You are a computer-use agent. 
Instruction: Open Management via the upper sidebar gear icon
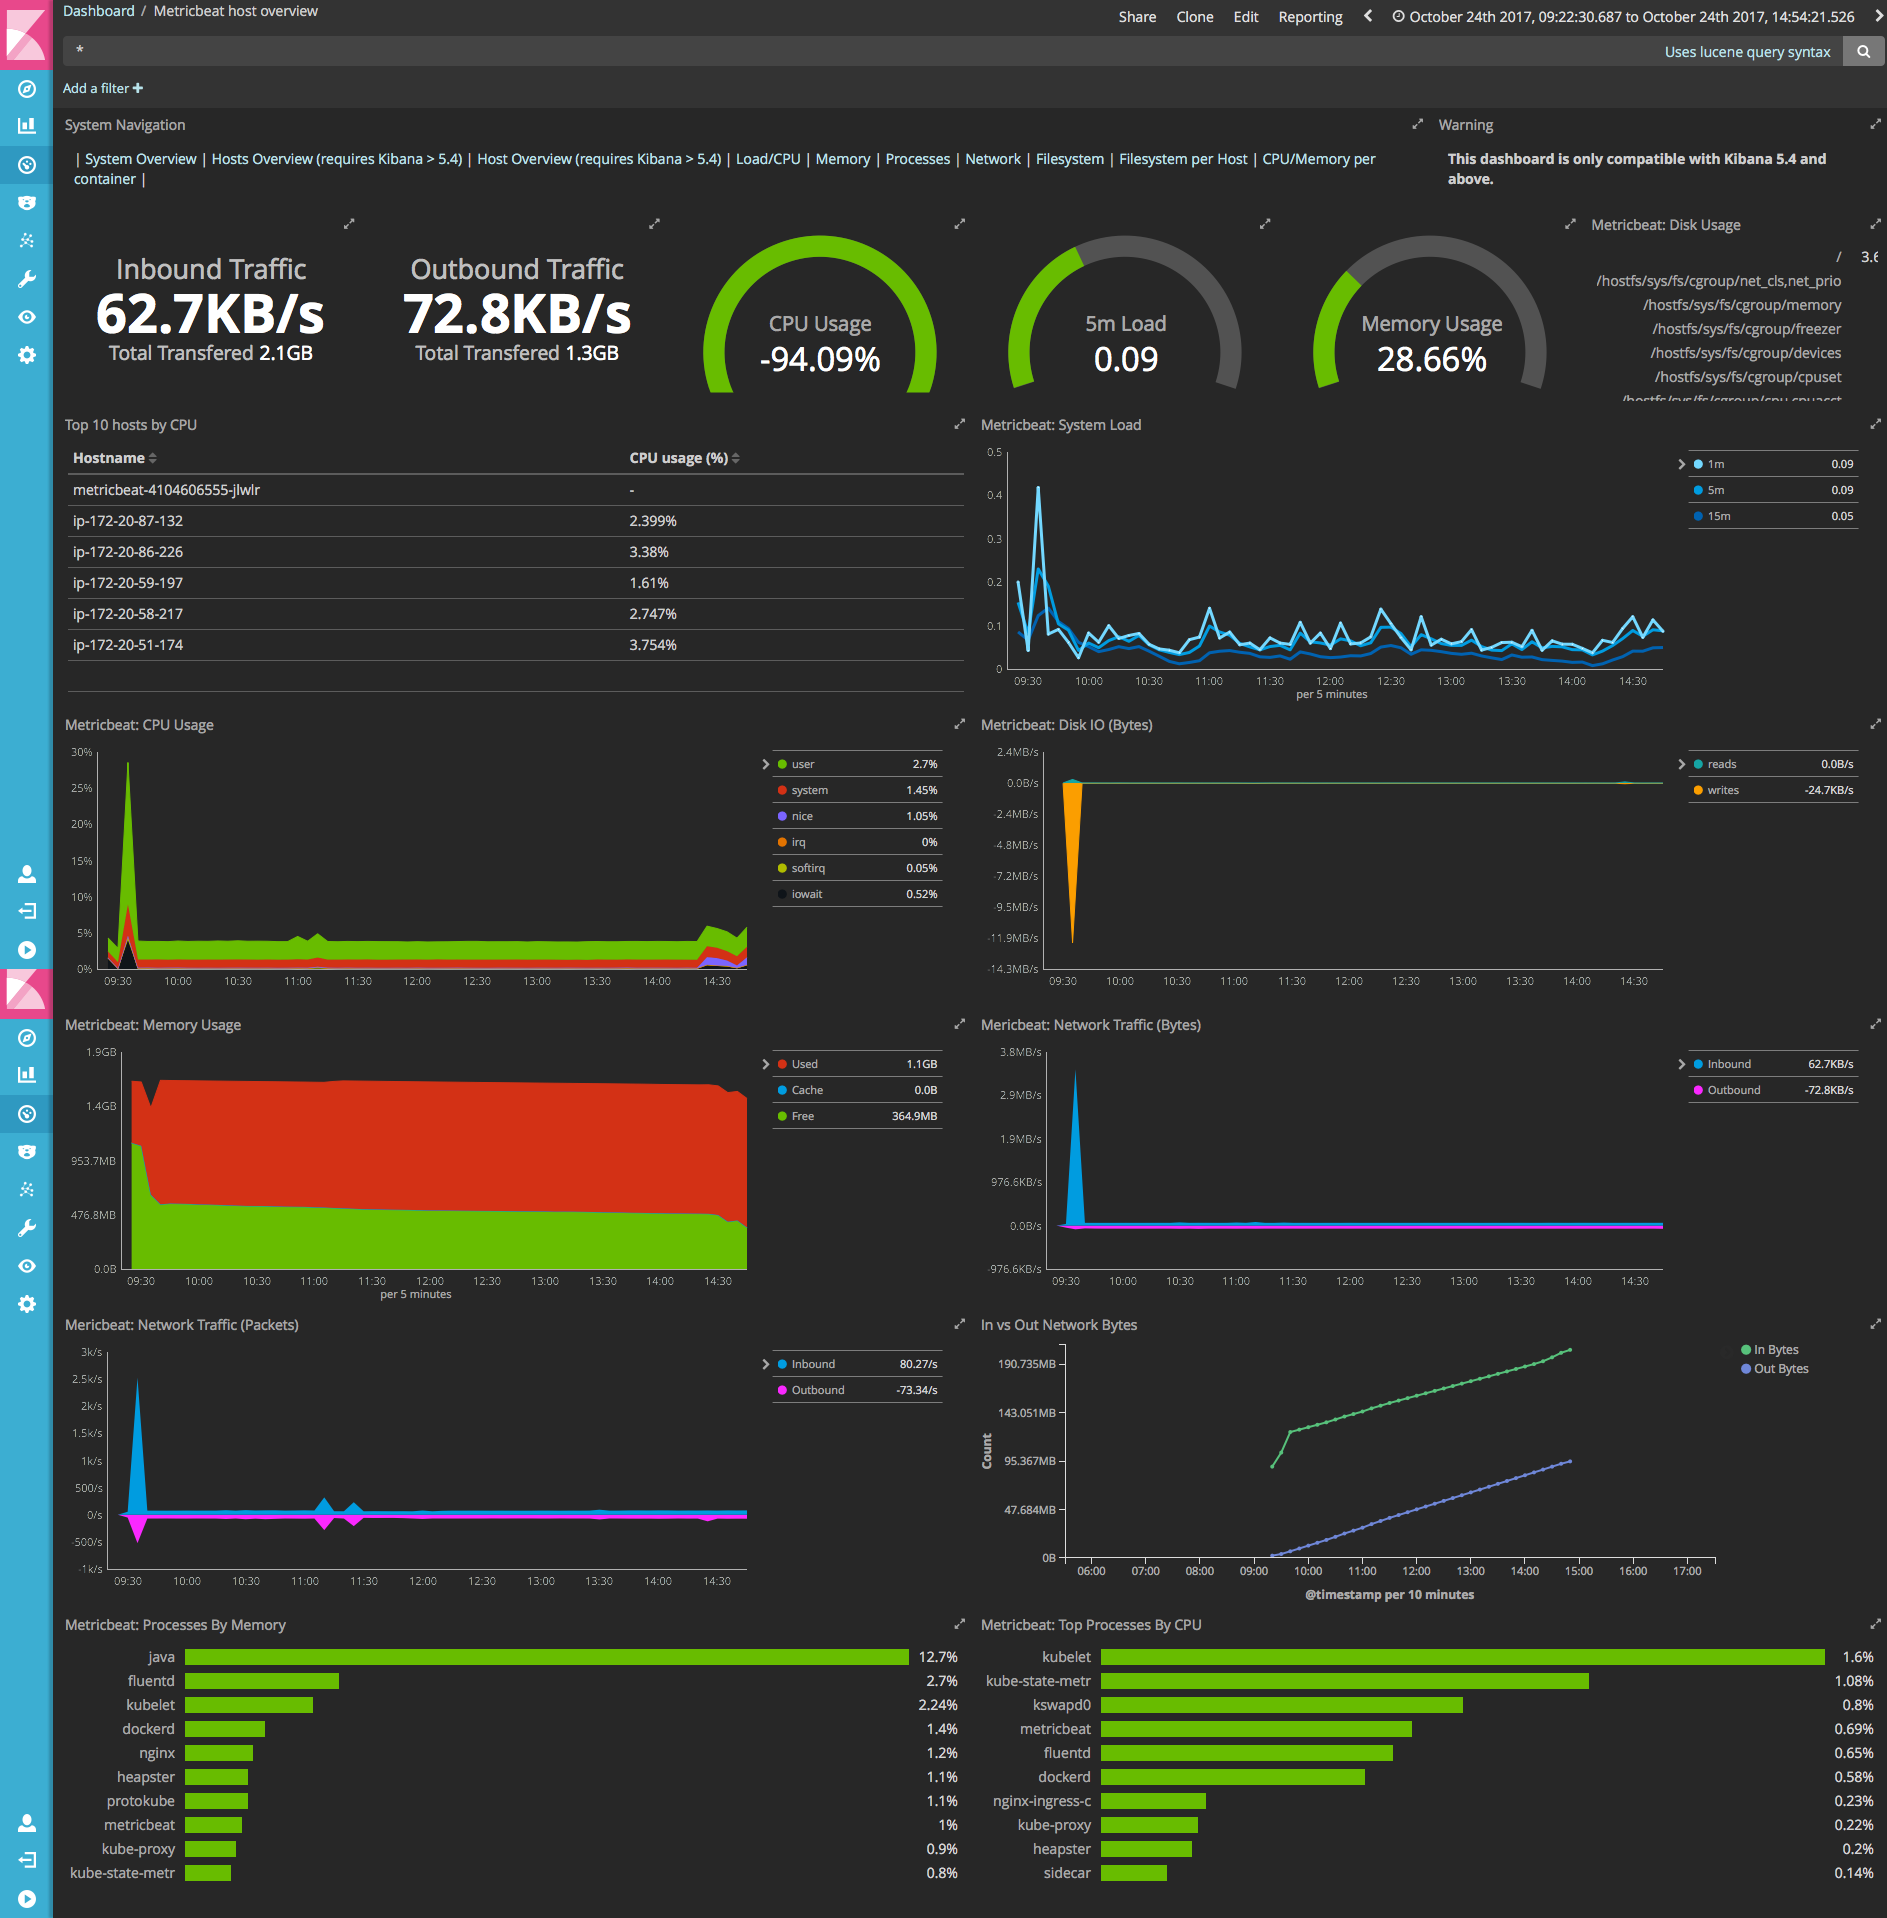[x=27, y=355]
